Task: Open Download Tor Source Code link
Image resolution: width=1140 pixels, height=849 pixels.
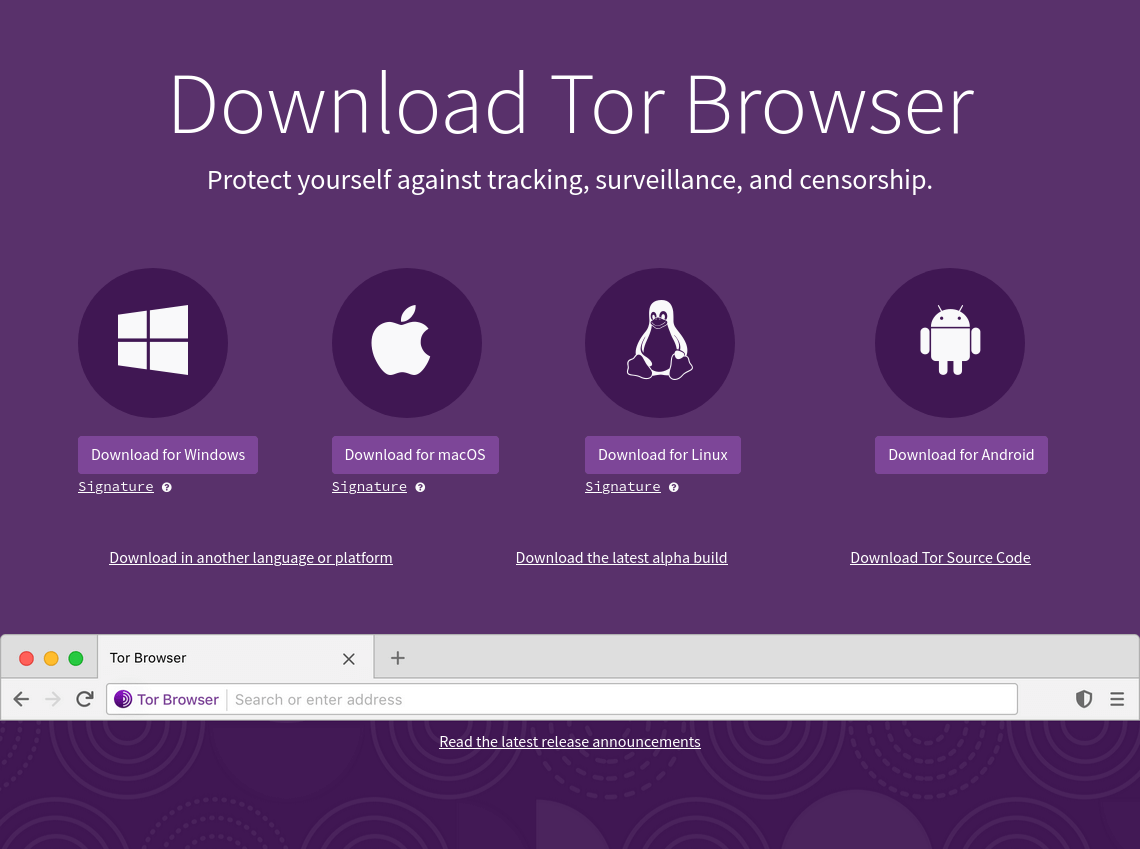Action: pyautogui.click(x=941, y=558)
